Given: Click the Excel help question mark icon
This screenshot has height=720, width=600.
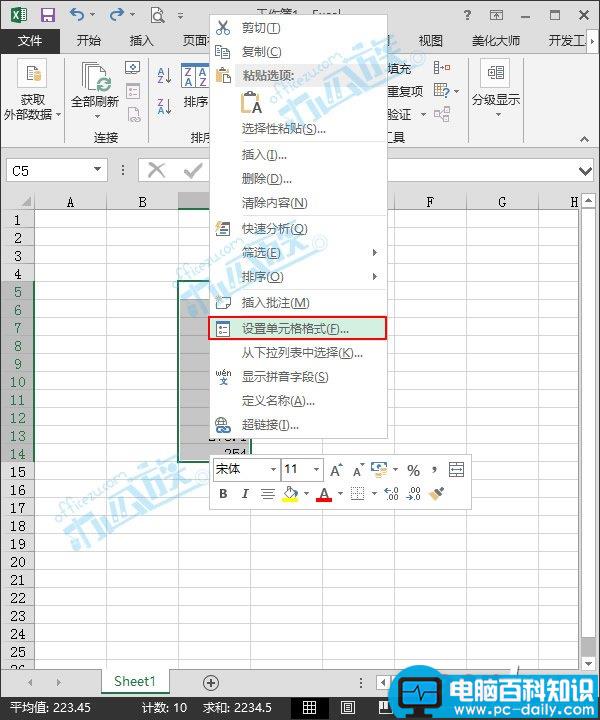Looking at the screenshot, I should pos(467,15).
